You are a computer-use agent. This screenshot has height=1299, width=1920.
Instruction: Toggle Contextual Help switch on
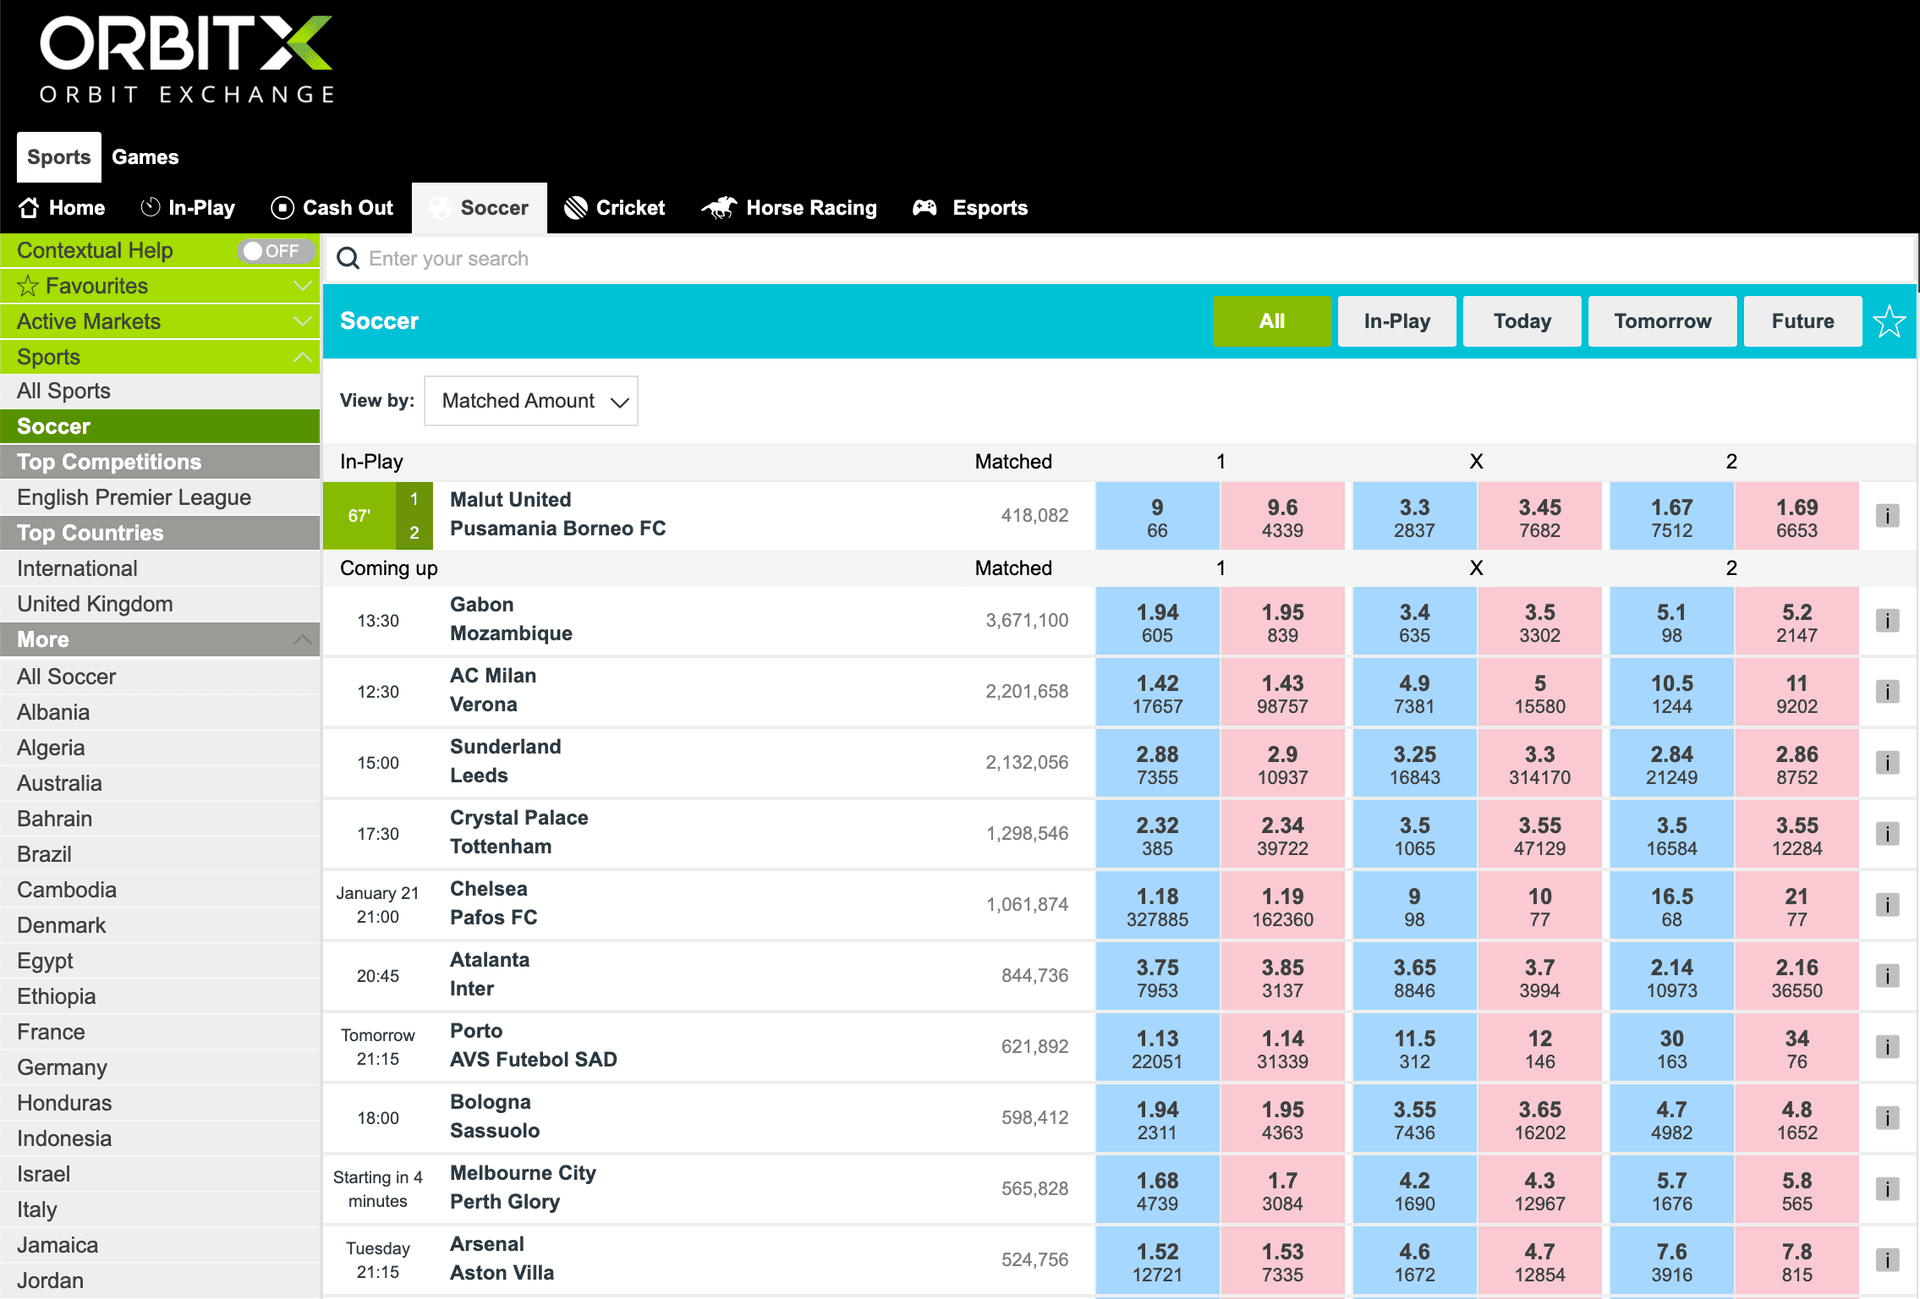coord(276,250)
